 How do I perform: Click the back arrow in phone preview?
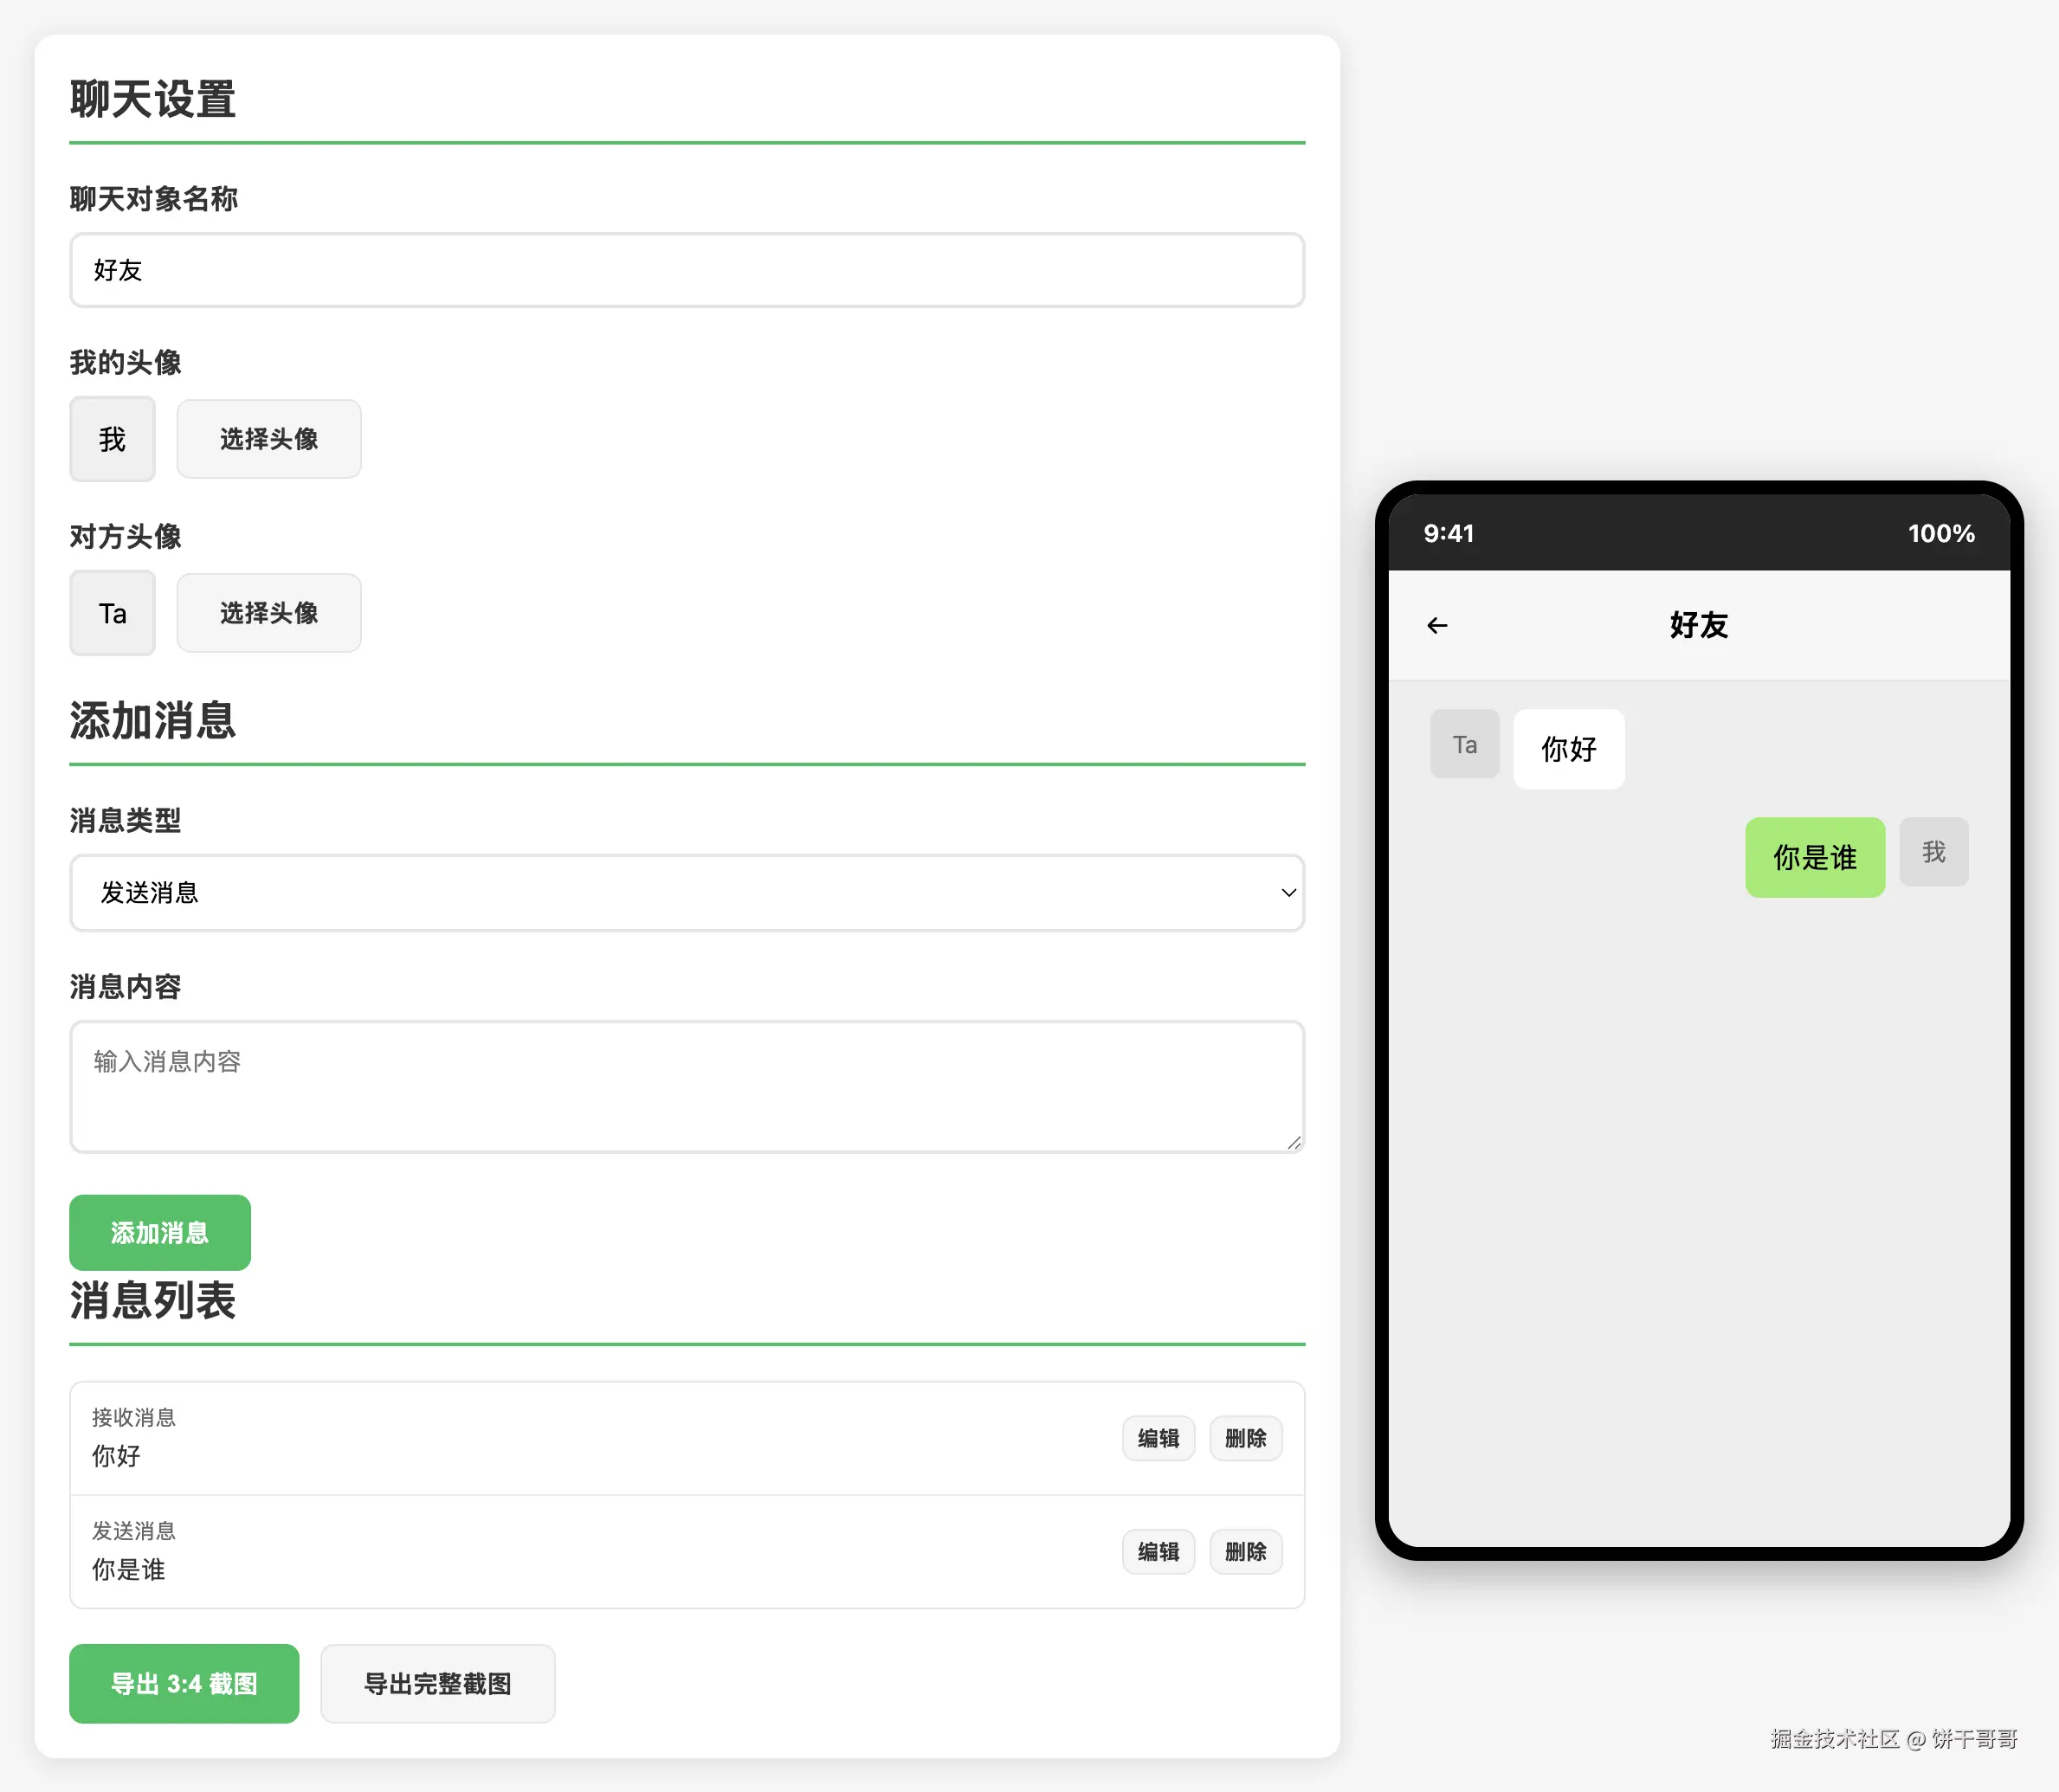click(x=1437, y=626)
